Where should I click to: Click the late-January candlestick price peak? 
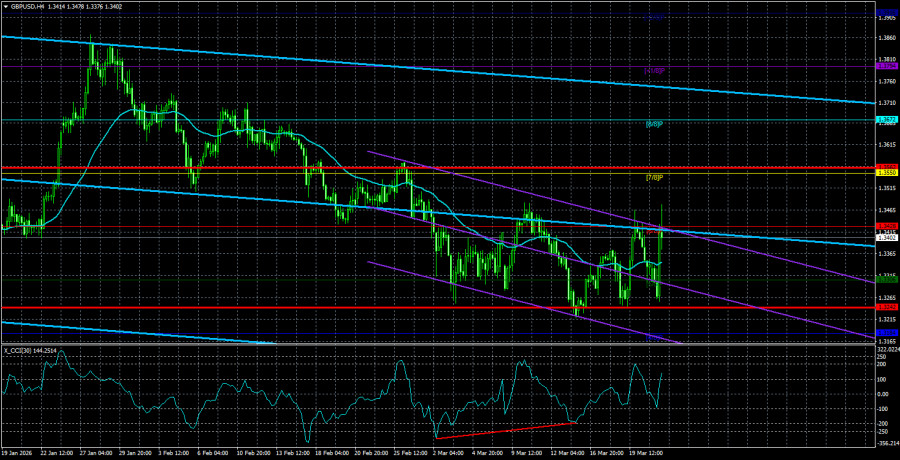pos(92,38)
